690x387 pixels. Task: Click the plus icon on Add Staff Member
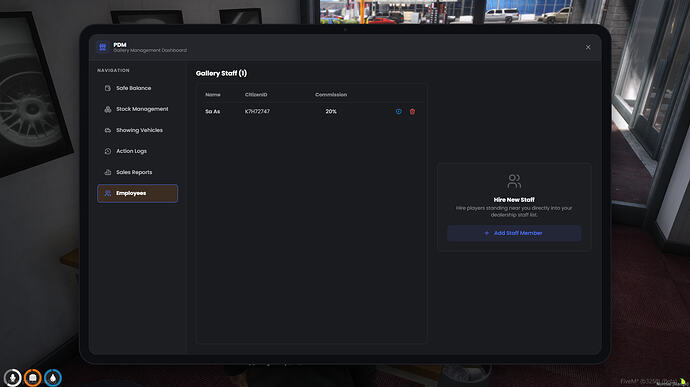coord(487,233)
